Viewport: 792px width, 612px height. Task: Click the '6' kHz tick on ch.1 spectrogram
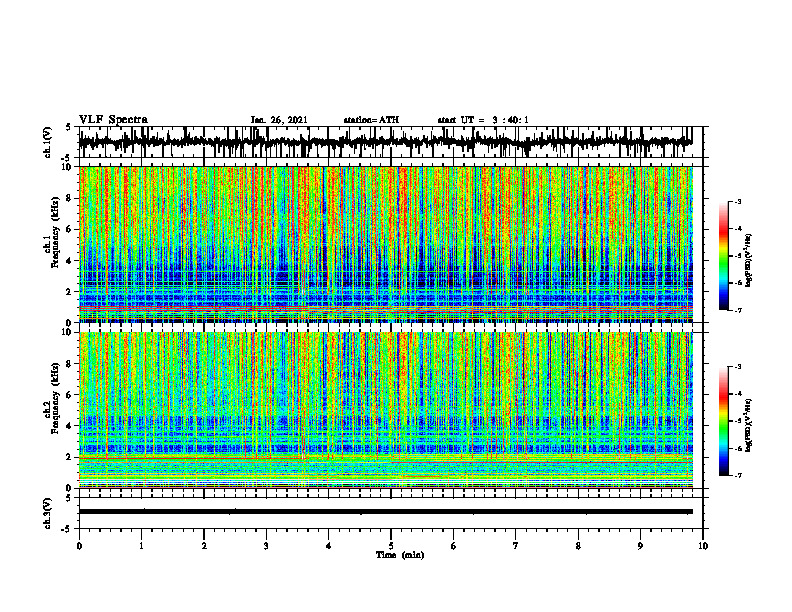coord(70,229)
